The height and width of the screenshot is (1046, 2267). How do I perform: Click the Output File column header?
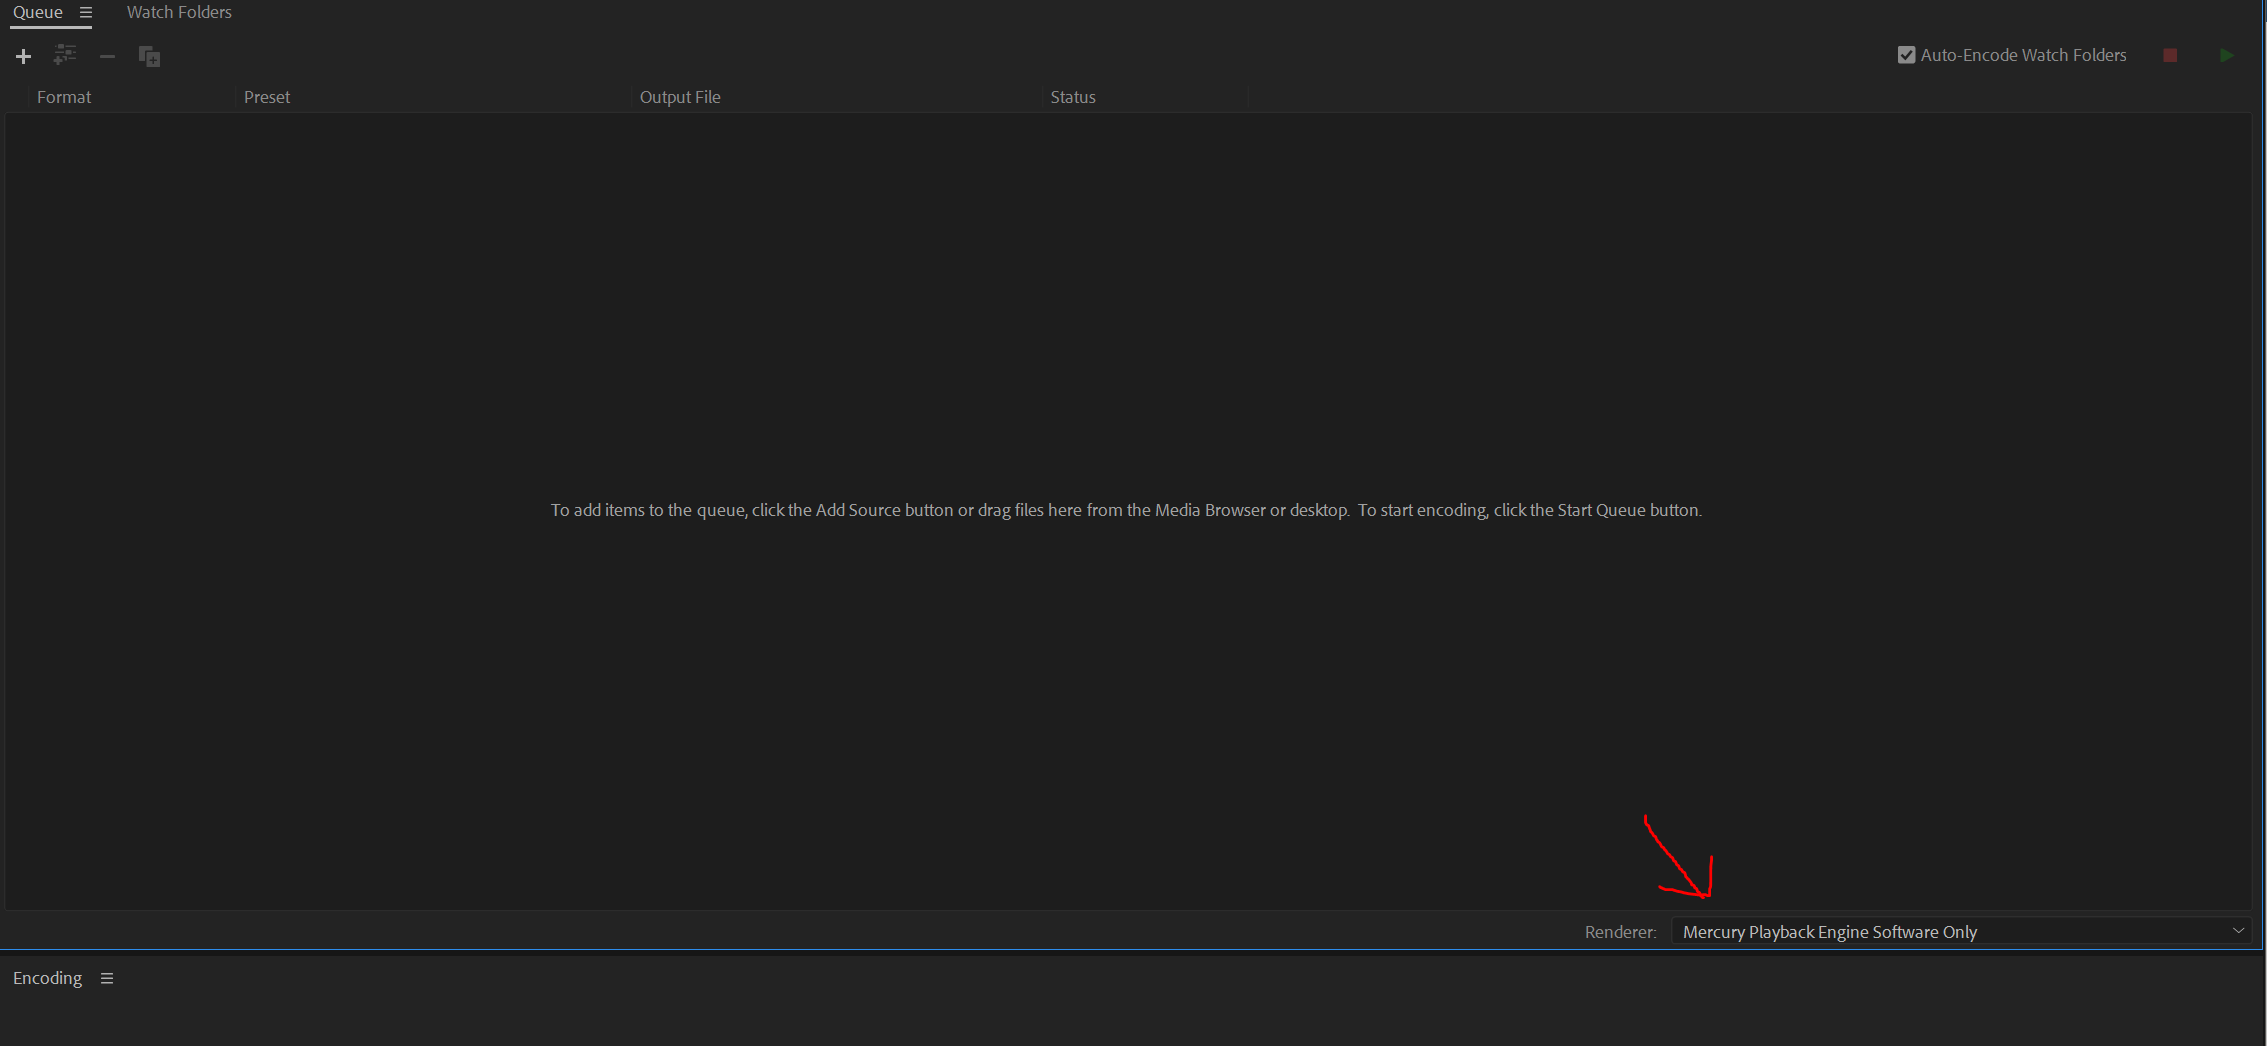(x=680, y=97)
